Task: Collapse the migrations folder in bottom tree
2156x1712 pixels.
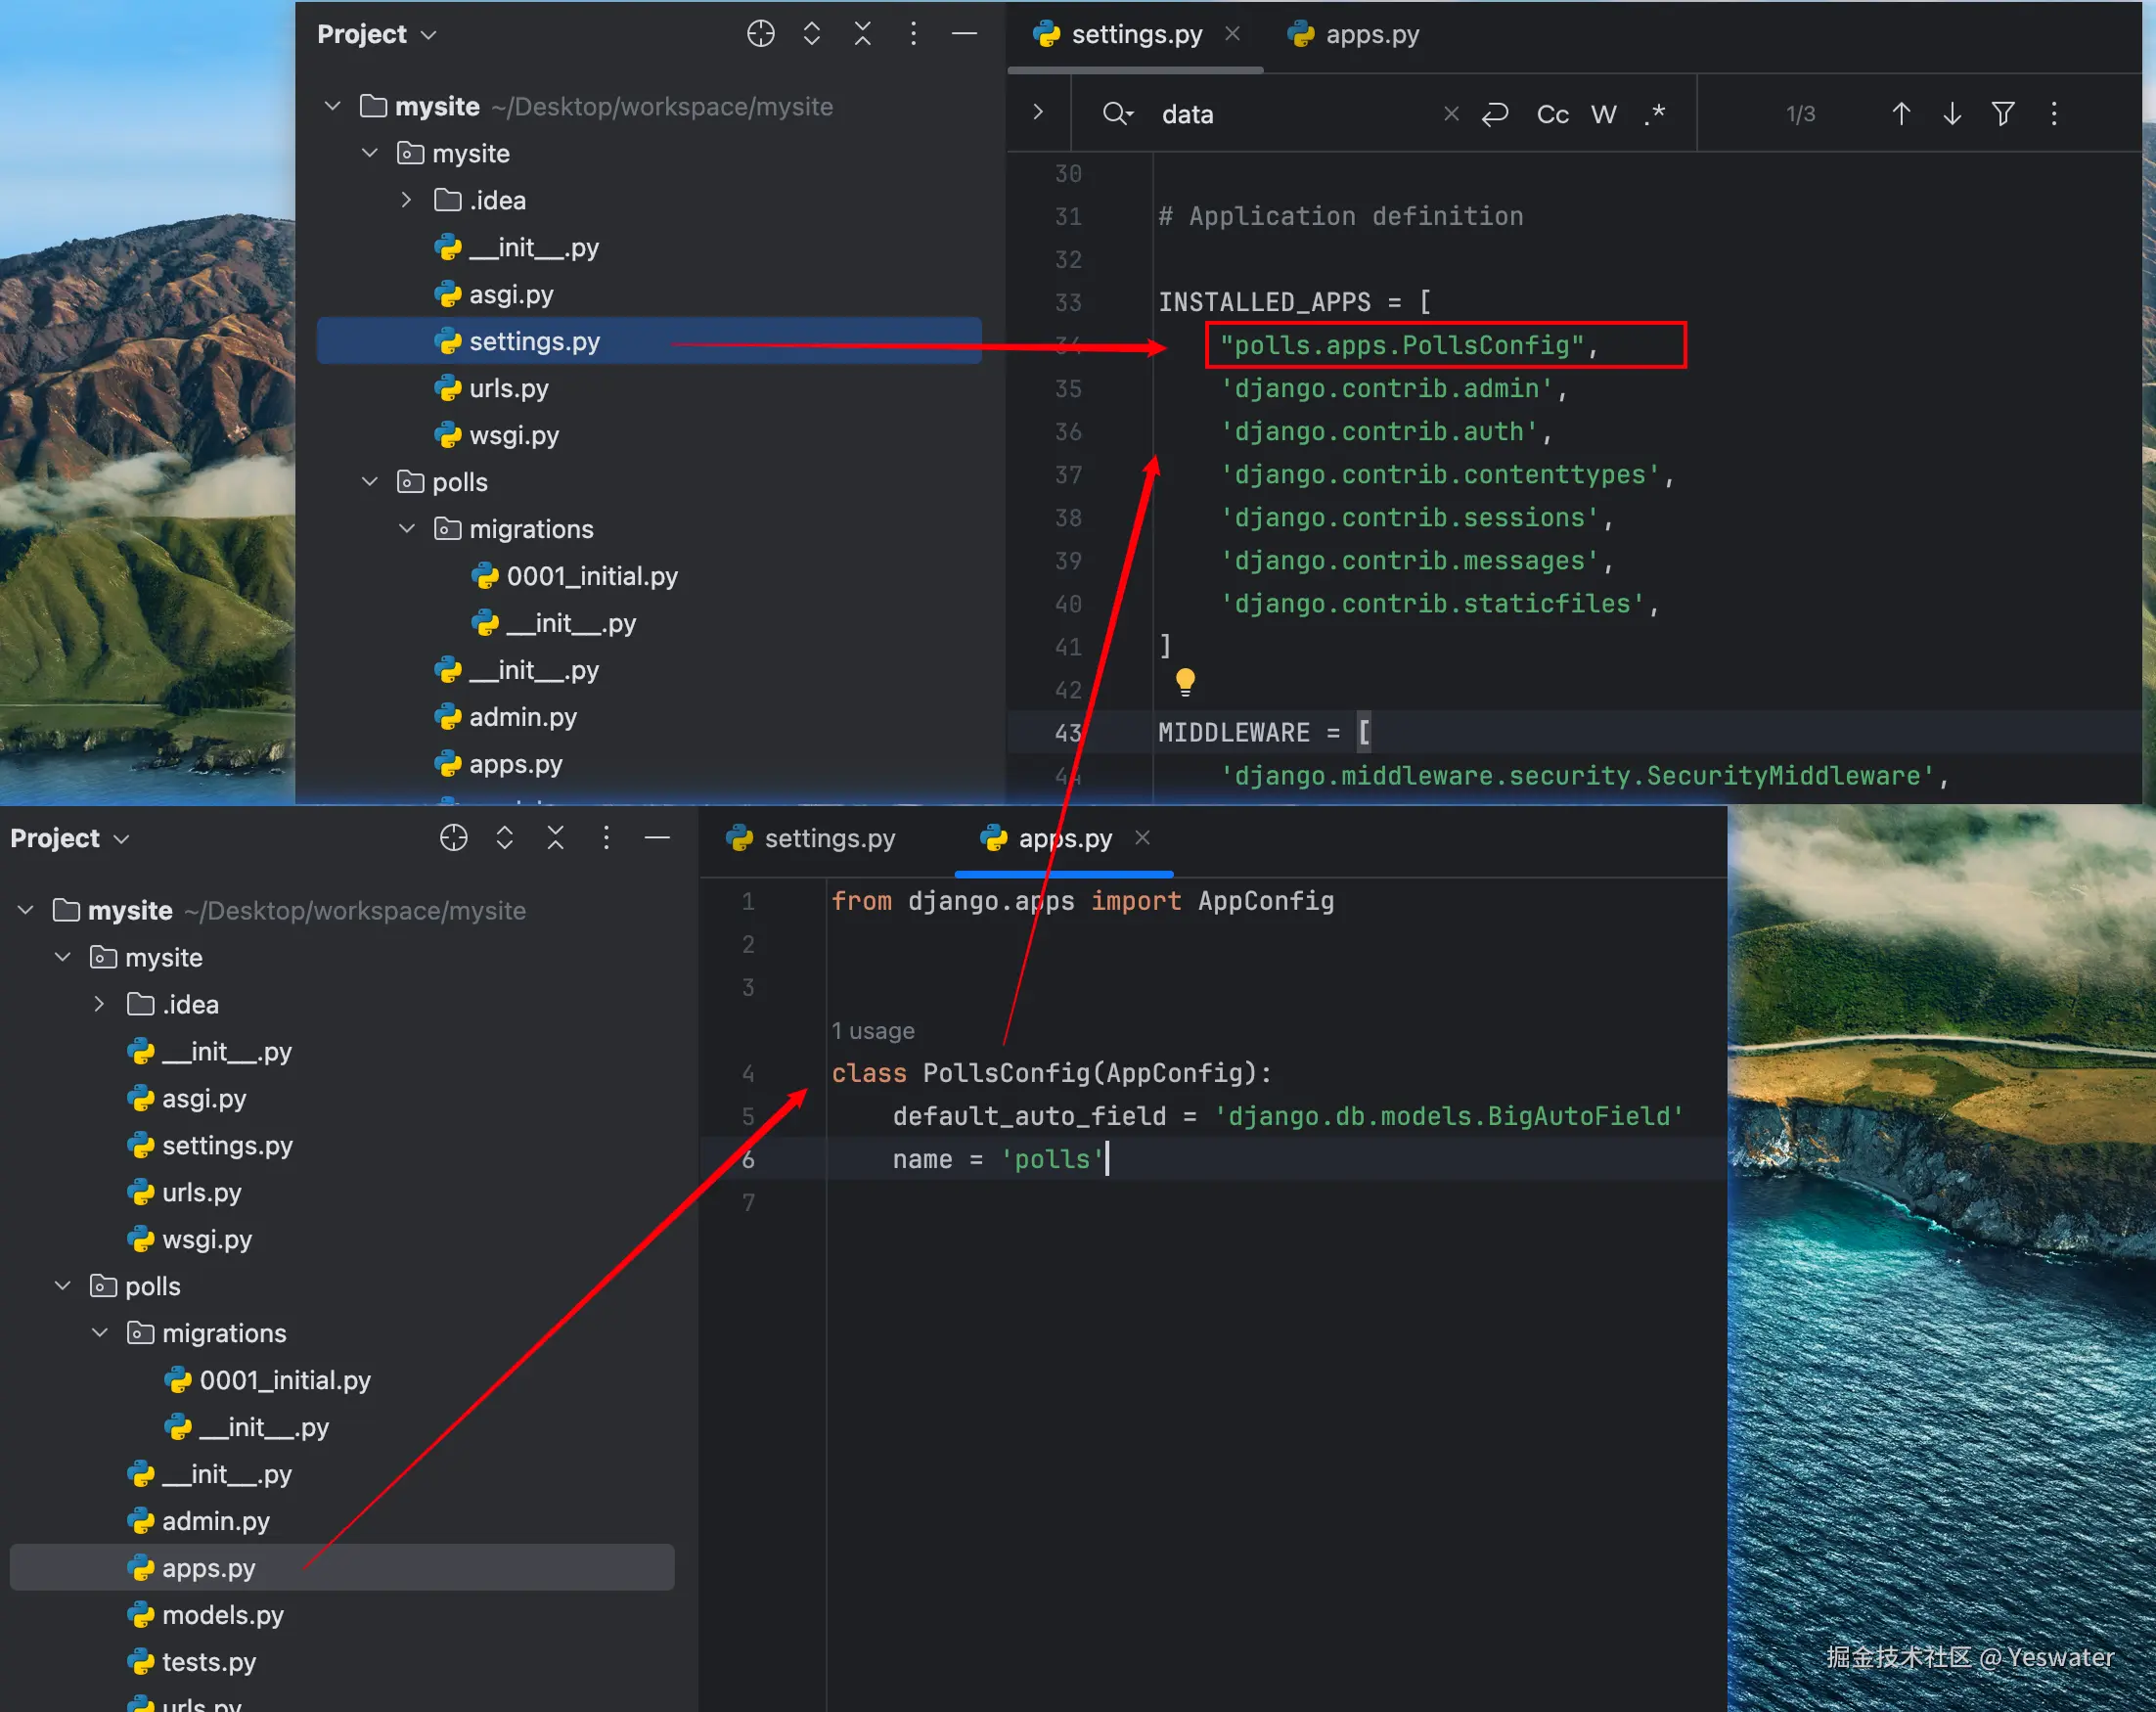Action: [100, 1333]
